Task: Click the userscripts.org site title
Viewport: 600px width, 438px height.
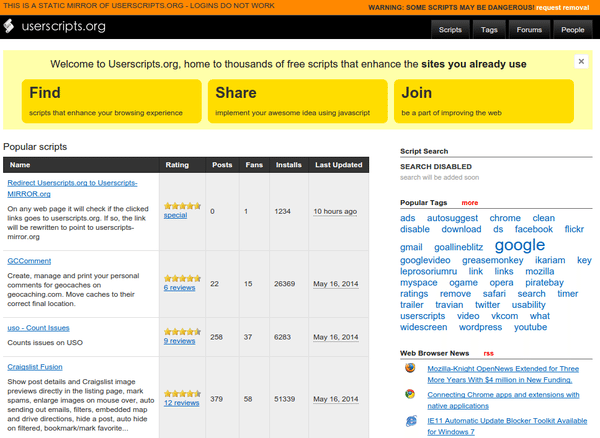Action: (64, 26)
